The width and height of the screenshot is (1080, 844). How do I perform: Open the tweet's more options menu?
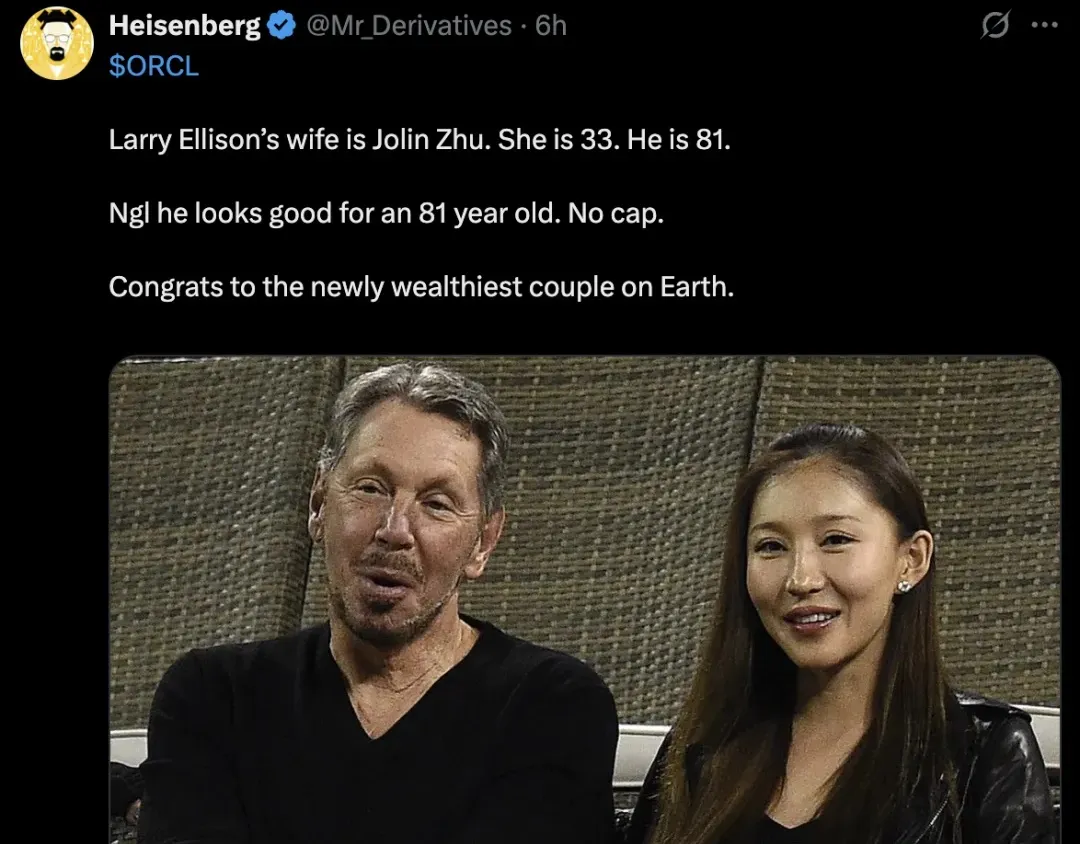[1043, 27]
